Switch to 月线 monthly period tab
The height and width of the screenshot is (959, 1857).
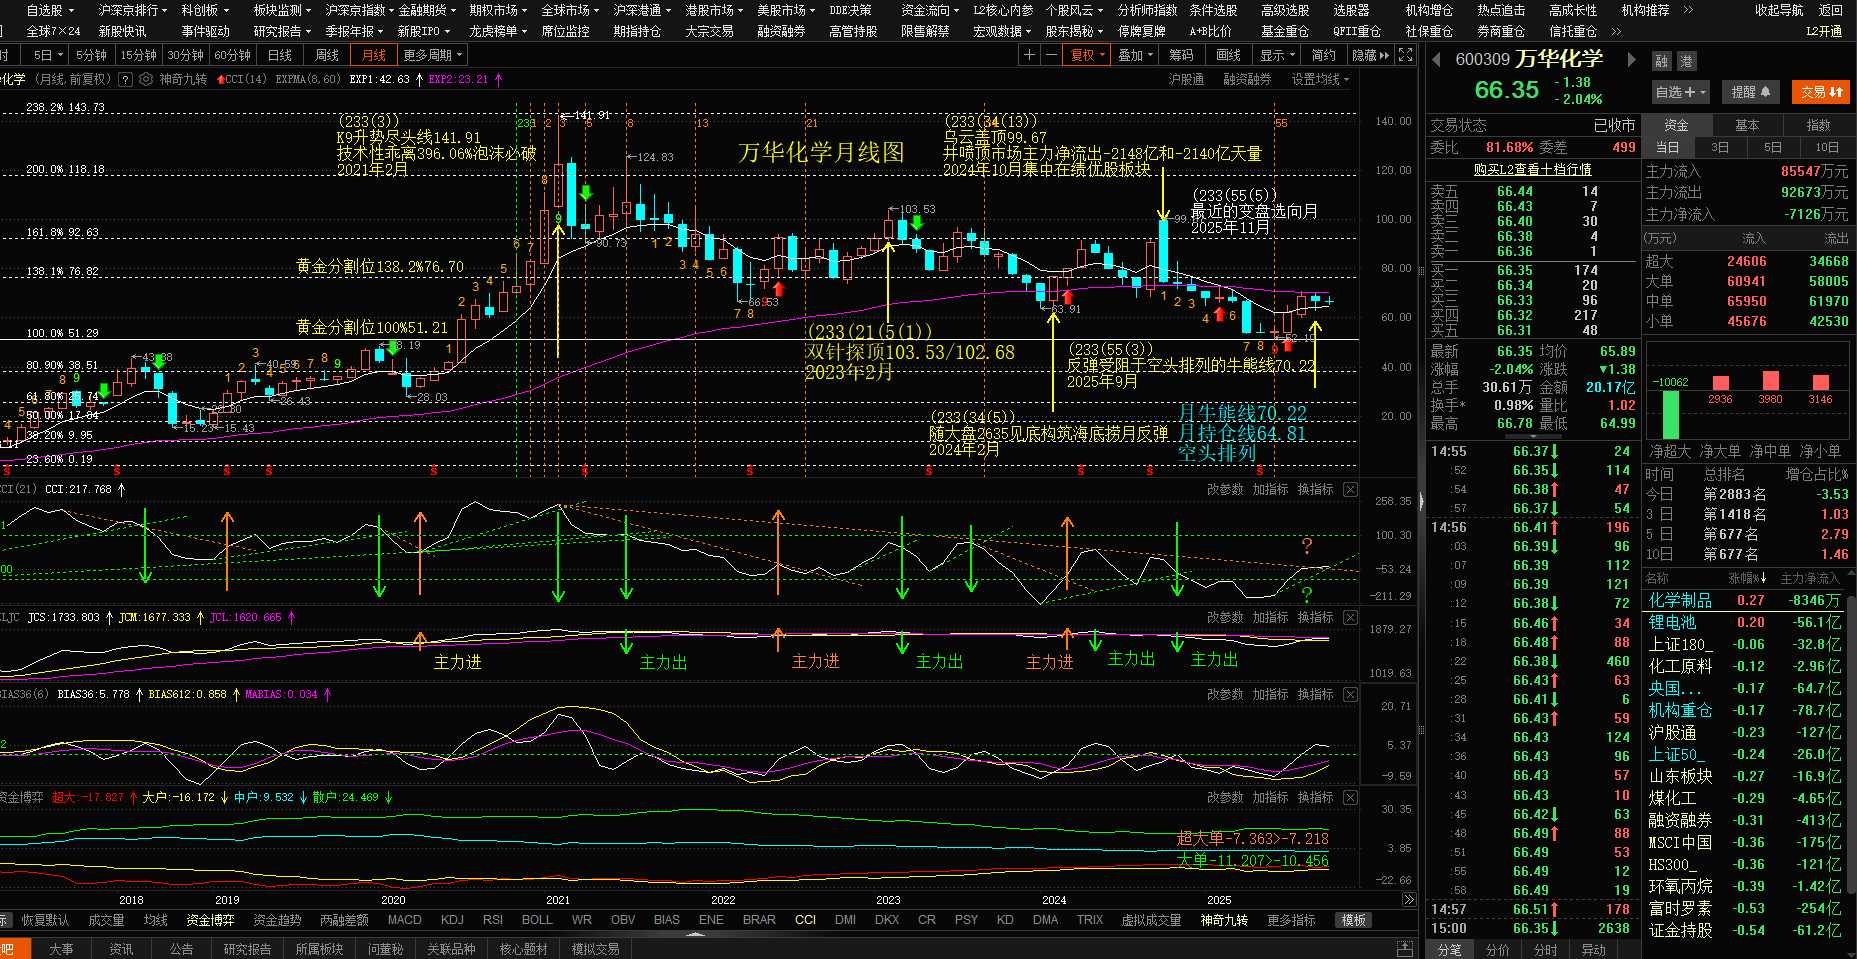(373, 55)
